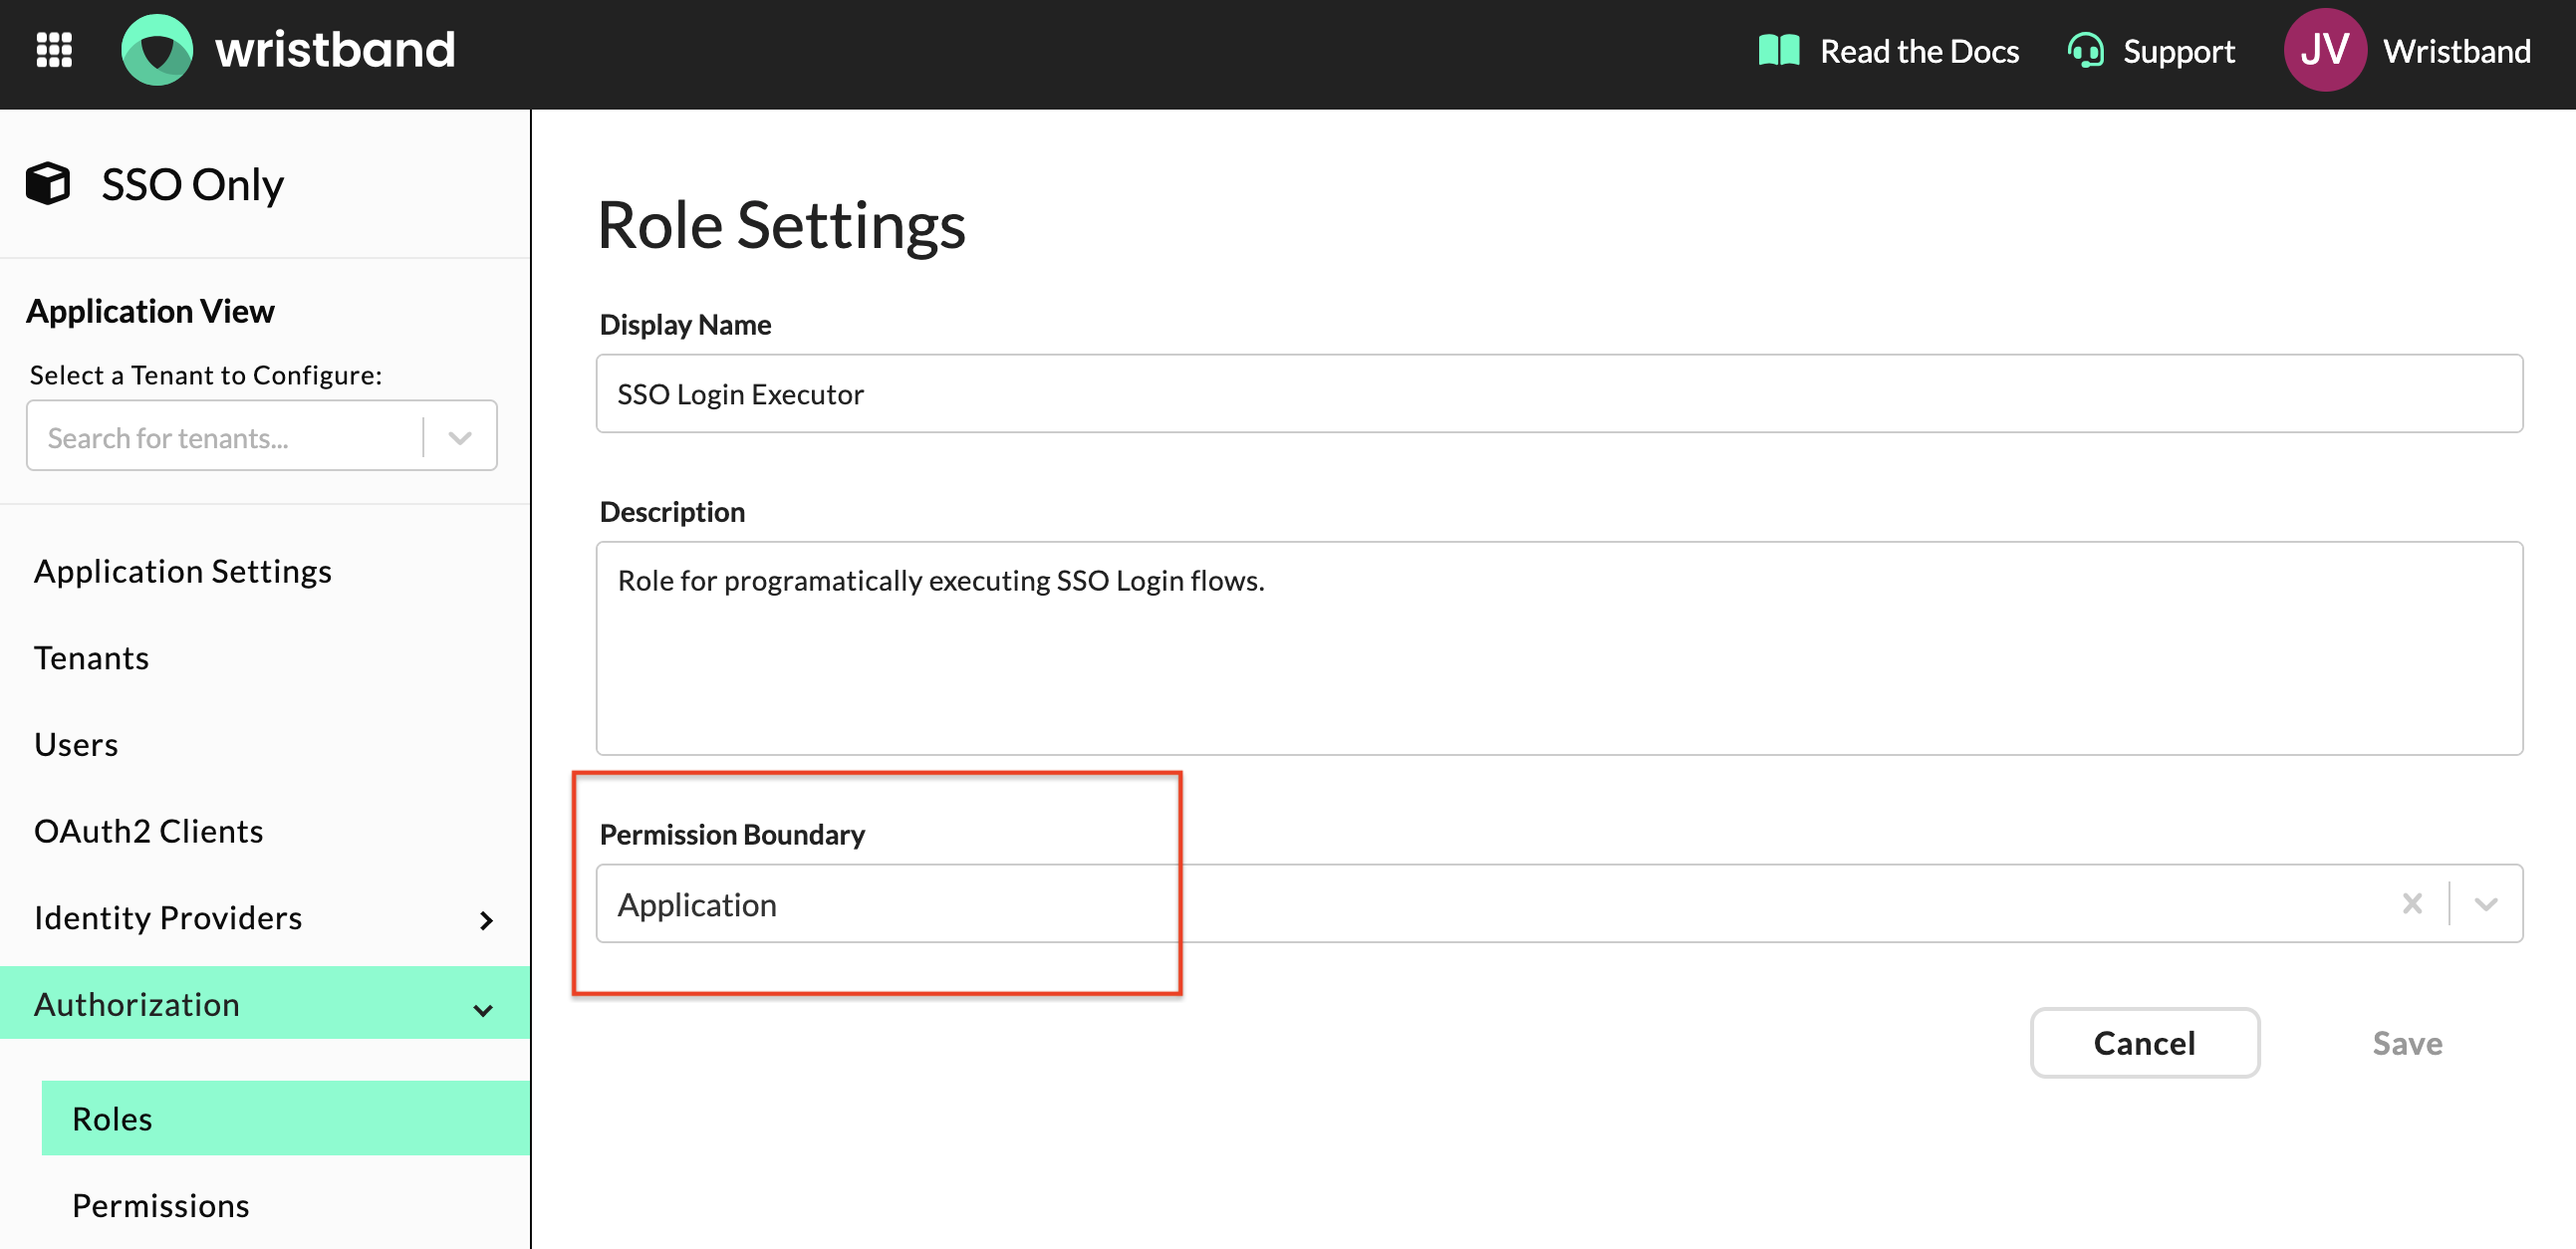Click the SSO Only cube icon
Screen dimensions: 2576x1249
48,184
